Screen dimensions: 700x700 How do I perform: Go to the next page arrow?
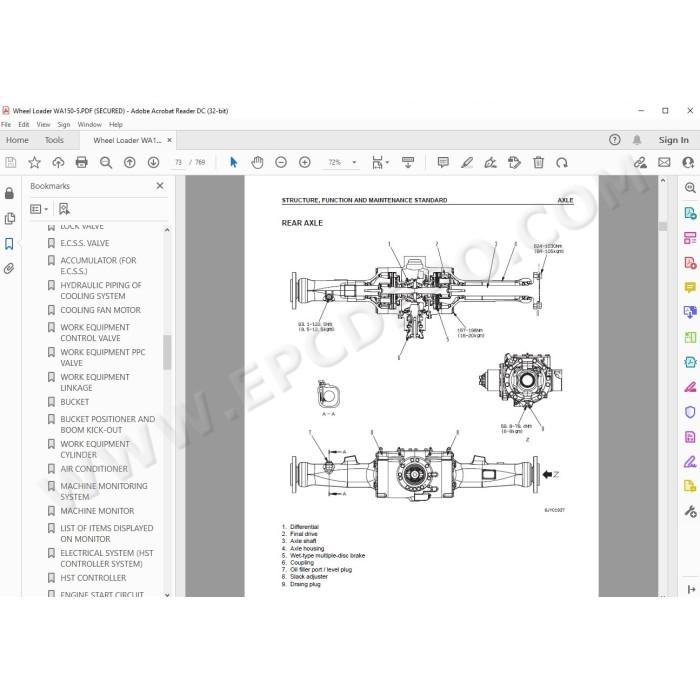coord(153,162)
